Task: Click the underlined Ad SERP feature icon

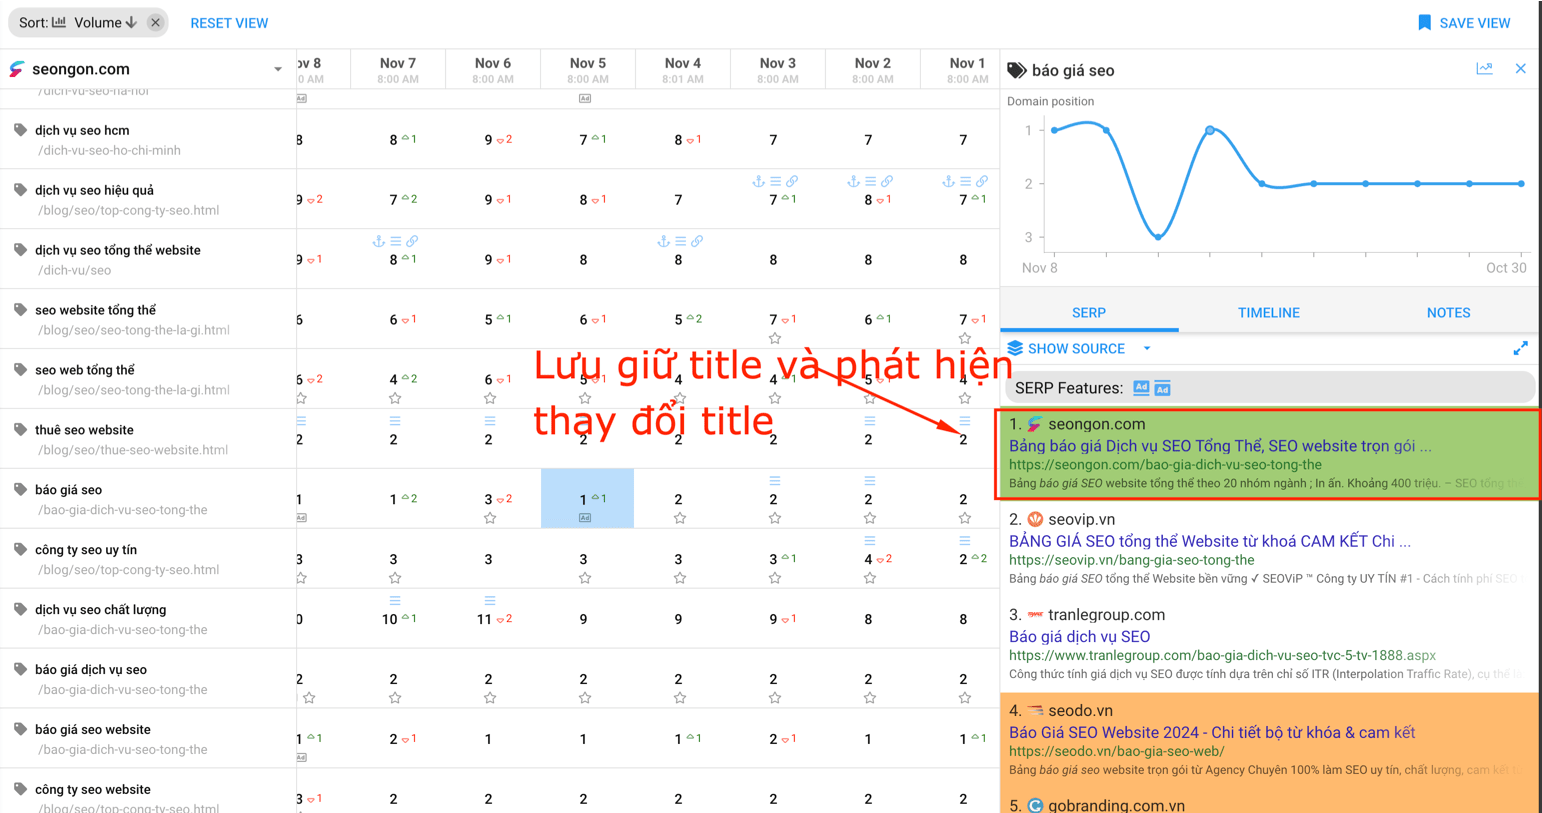Action: (1141, 388)
